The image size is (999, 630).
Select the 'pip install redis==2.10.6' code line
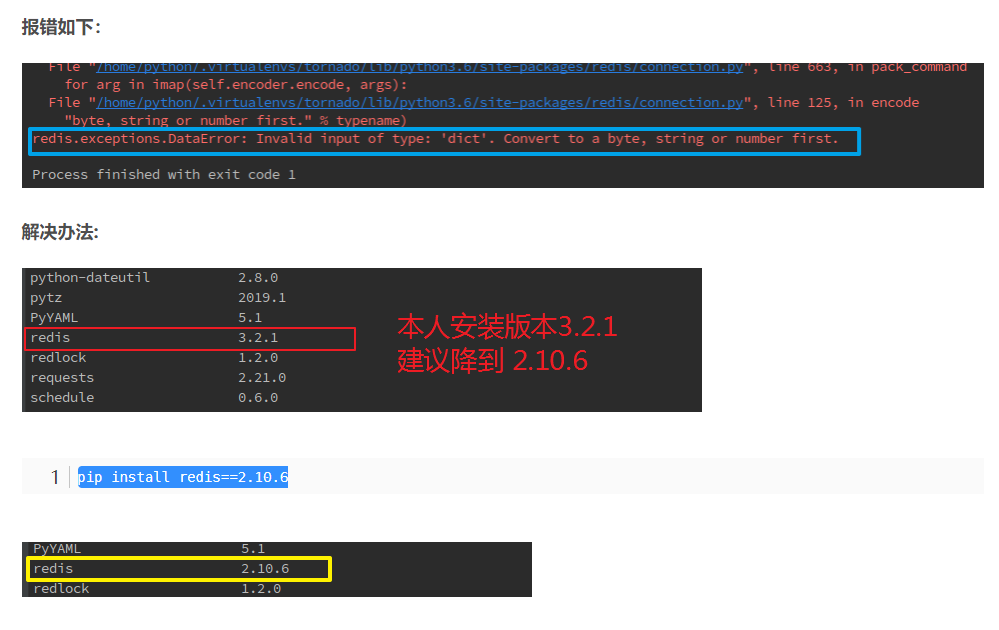pyautogui.click(x=183, y=476)
